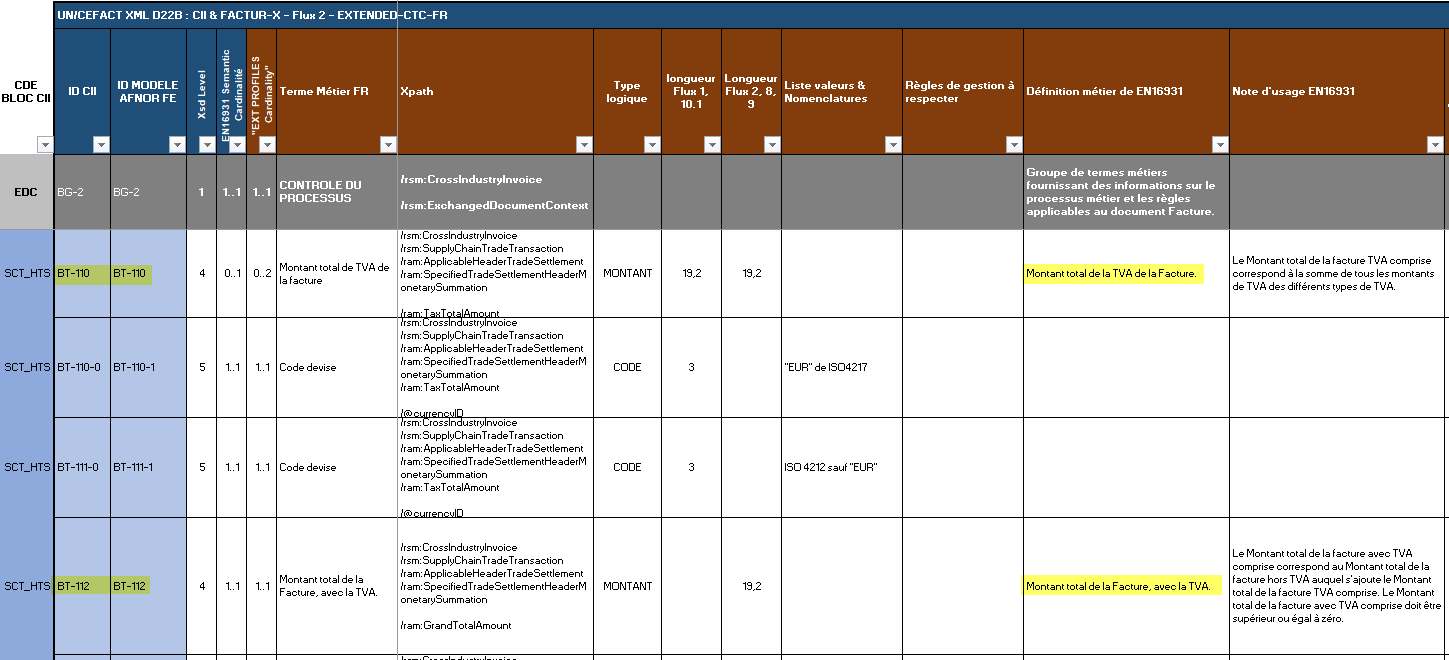The width and height of the screenshot is (1449, 660).
Task: Select SCT_HTS in the BT-111-0 row
Action: click(27, 467)
